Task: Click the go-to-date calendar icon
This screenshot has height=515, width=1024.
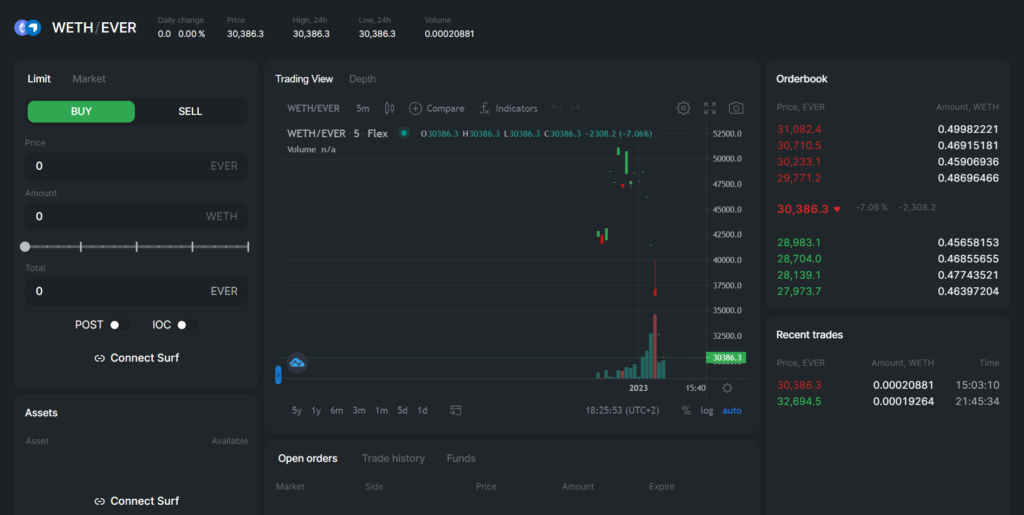Action: pos(456,411)
